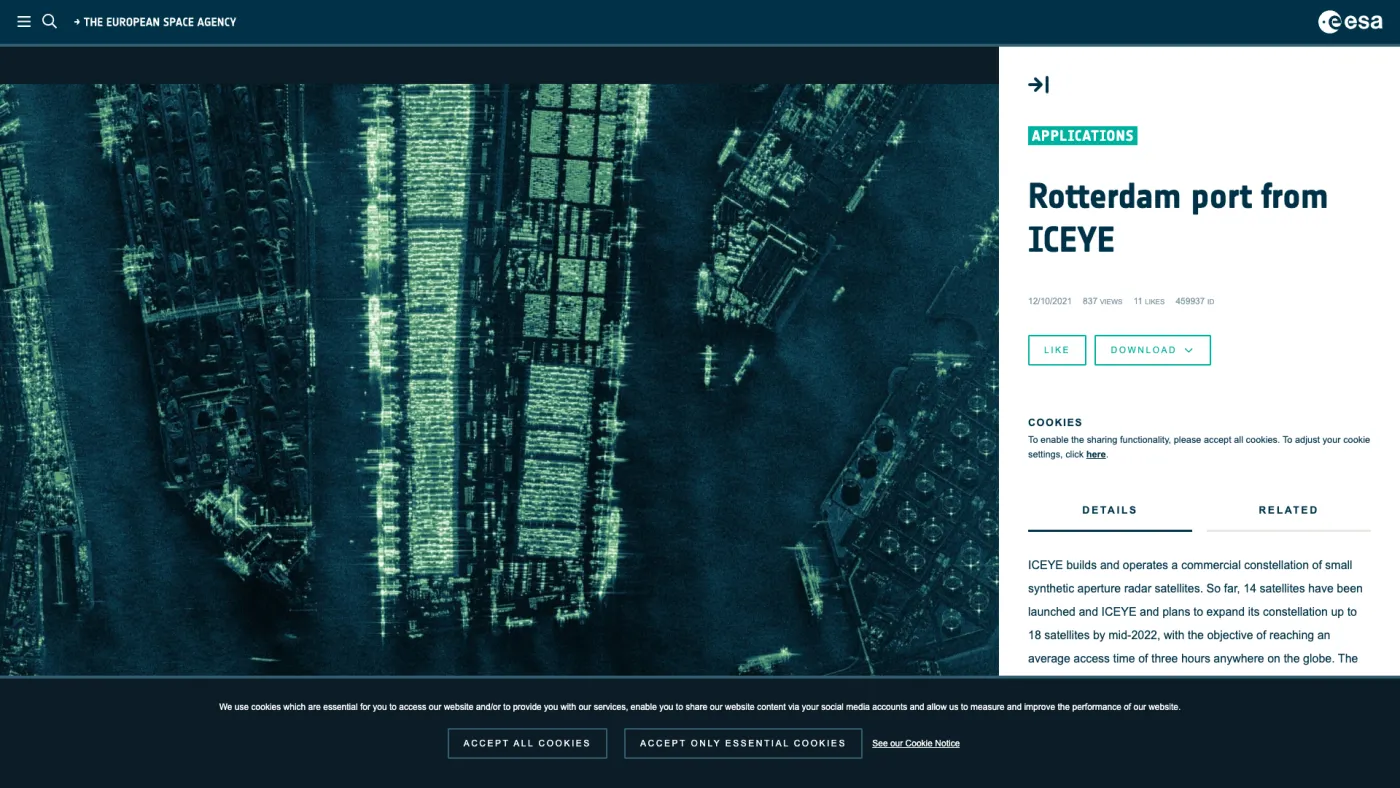
Task: Switch to the DETAILS tab
Action: [x=1109, y=510]
